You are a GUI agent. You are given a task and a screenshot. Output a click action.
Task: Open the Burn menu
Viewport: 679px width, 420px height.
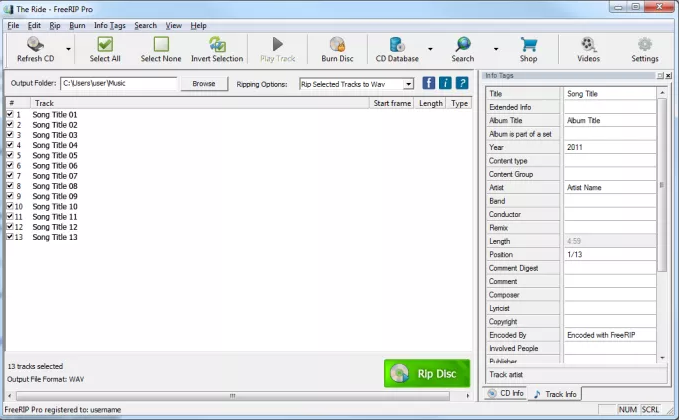pyautogui.click(x=77, y=26)
